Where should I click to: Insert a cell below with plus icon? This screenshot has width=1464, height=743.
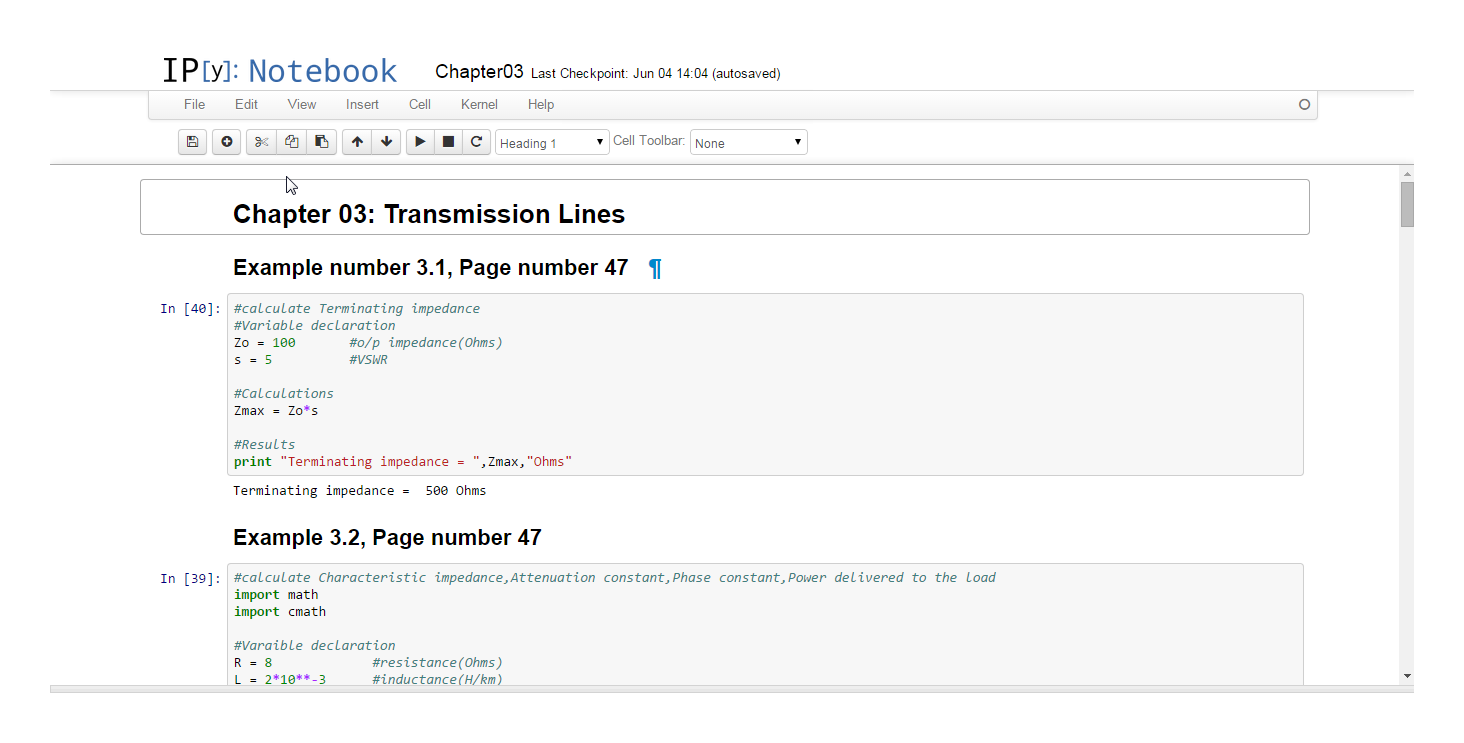tap(227, 142)
